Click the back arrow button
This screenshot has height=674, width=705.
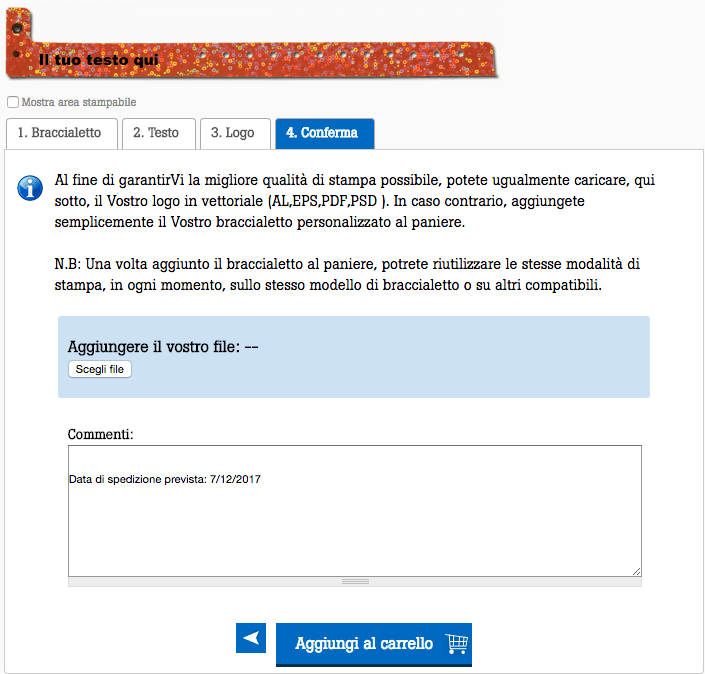tap(251, 638)
